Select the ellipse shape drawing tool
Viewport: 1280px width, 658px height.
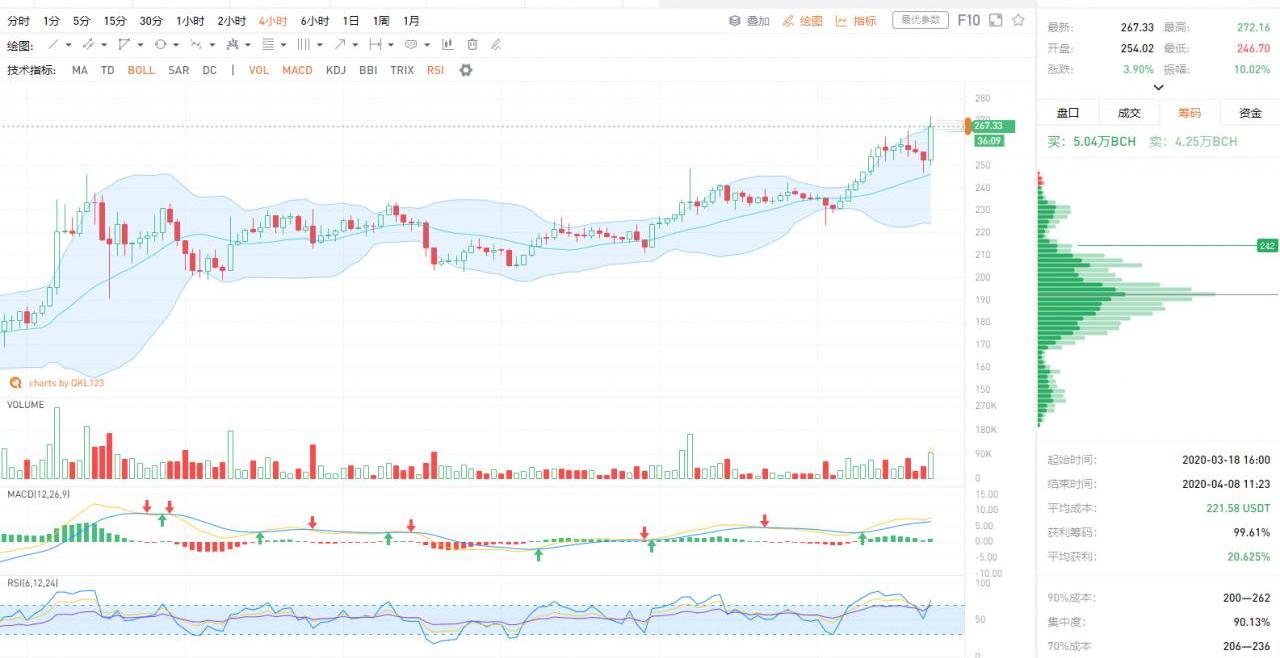point(160,45)
